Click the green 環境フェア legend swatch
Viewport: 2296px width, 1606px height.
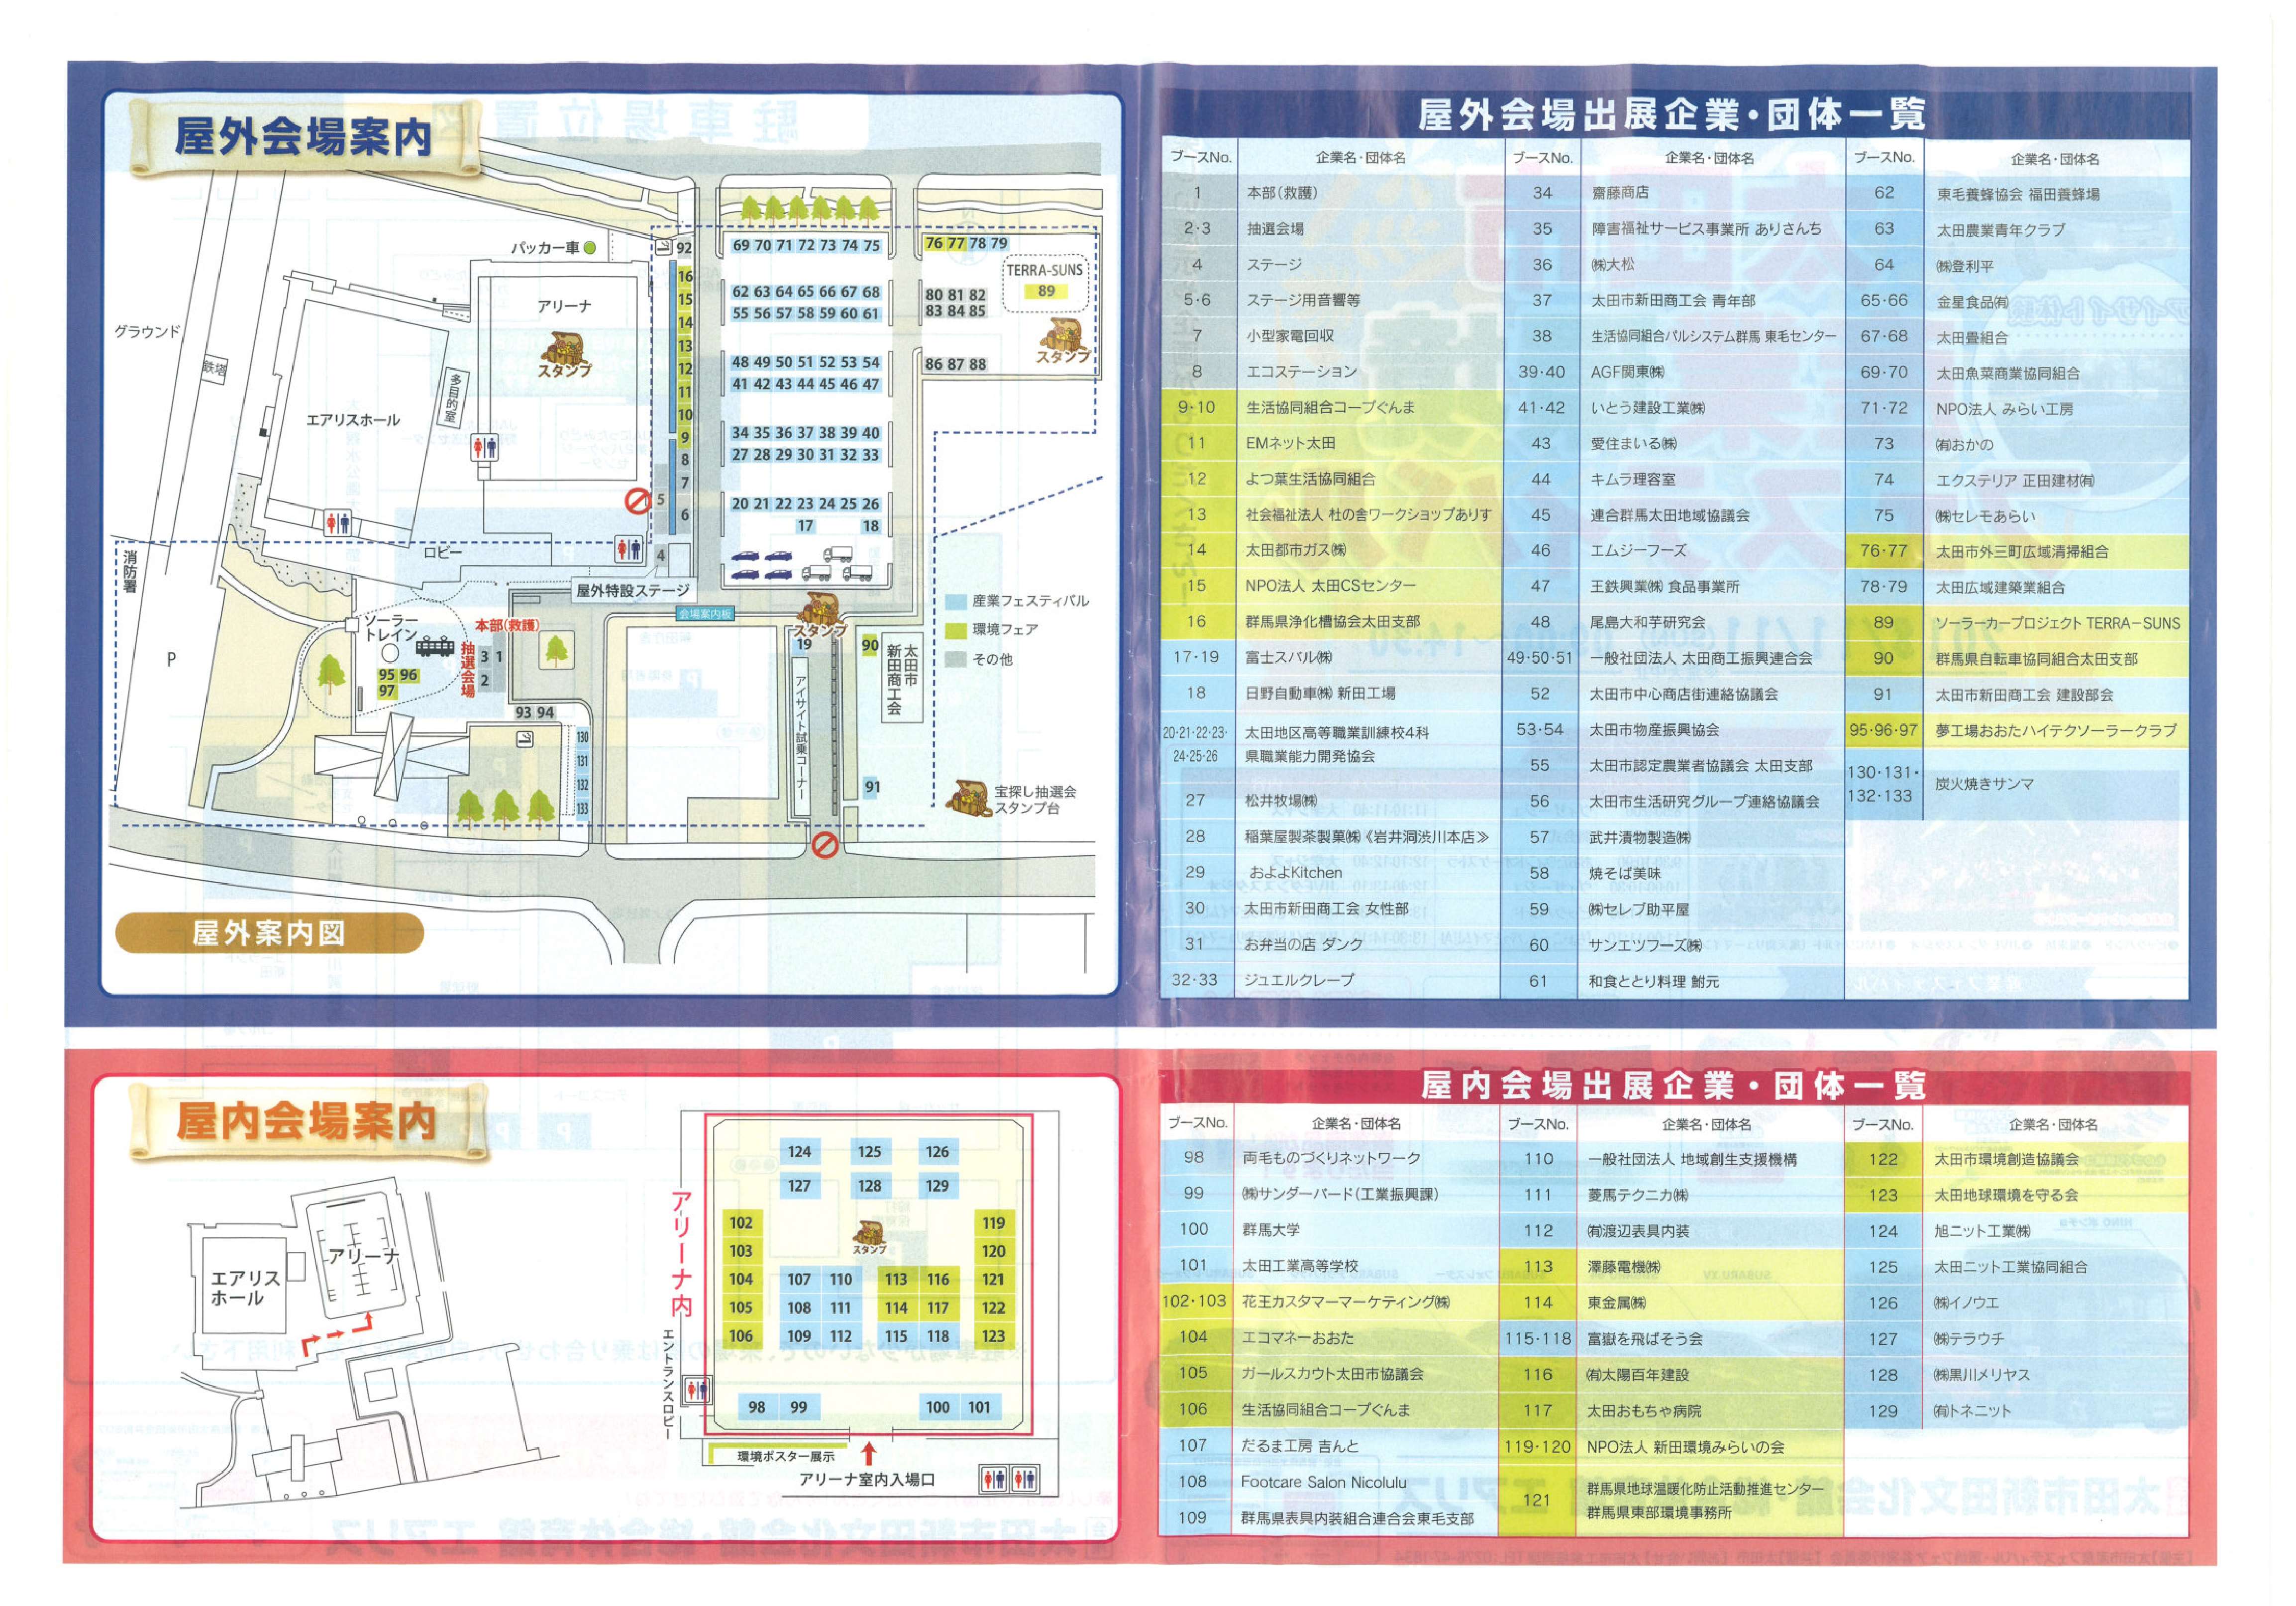(x=956, y=630)
